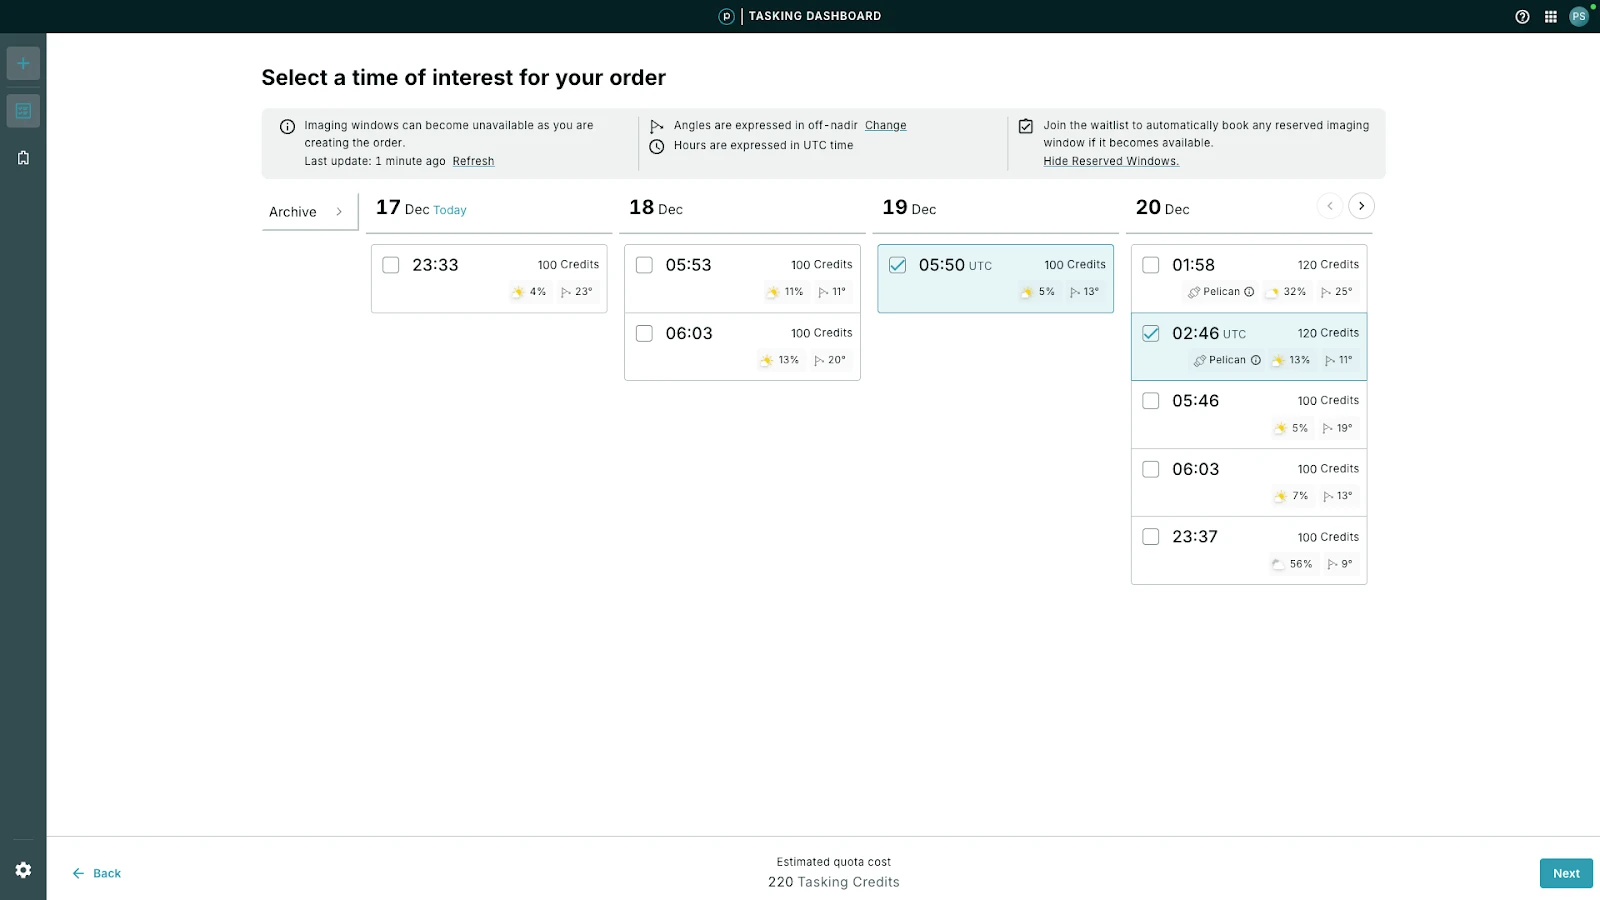Click the Back button
The width and height of the screenshot is (1600, 900).
(97, 873)
